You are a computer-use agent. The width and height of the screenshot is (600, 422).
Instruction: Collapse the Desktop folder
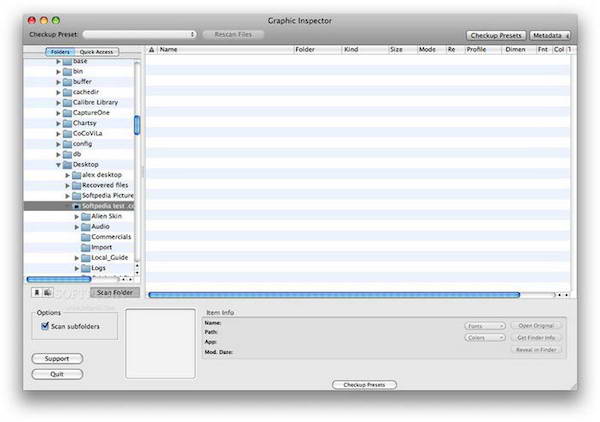click(x=58, y=165)
